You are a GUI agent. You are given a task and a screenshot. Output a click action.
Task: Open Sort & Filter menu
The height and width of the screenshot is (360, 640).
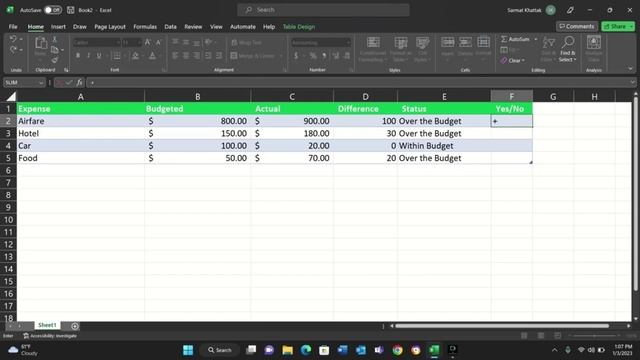coord(549,49)
